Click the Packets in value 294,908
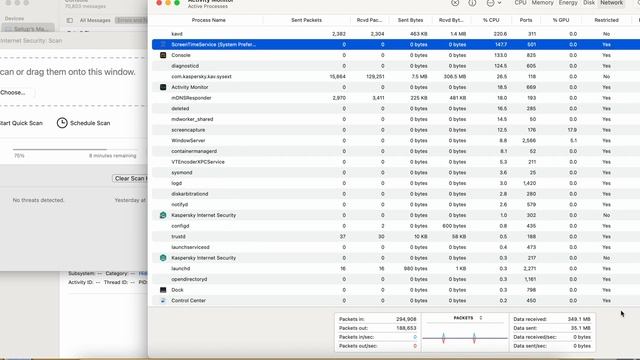 (x=406, y=319)
